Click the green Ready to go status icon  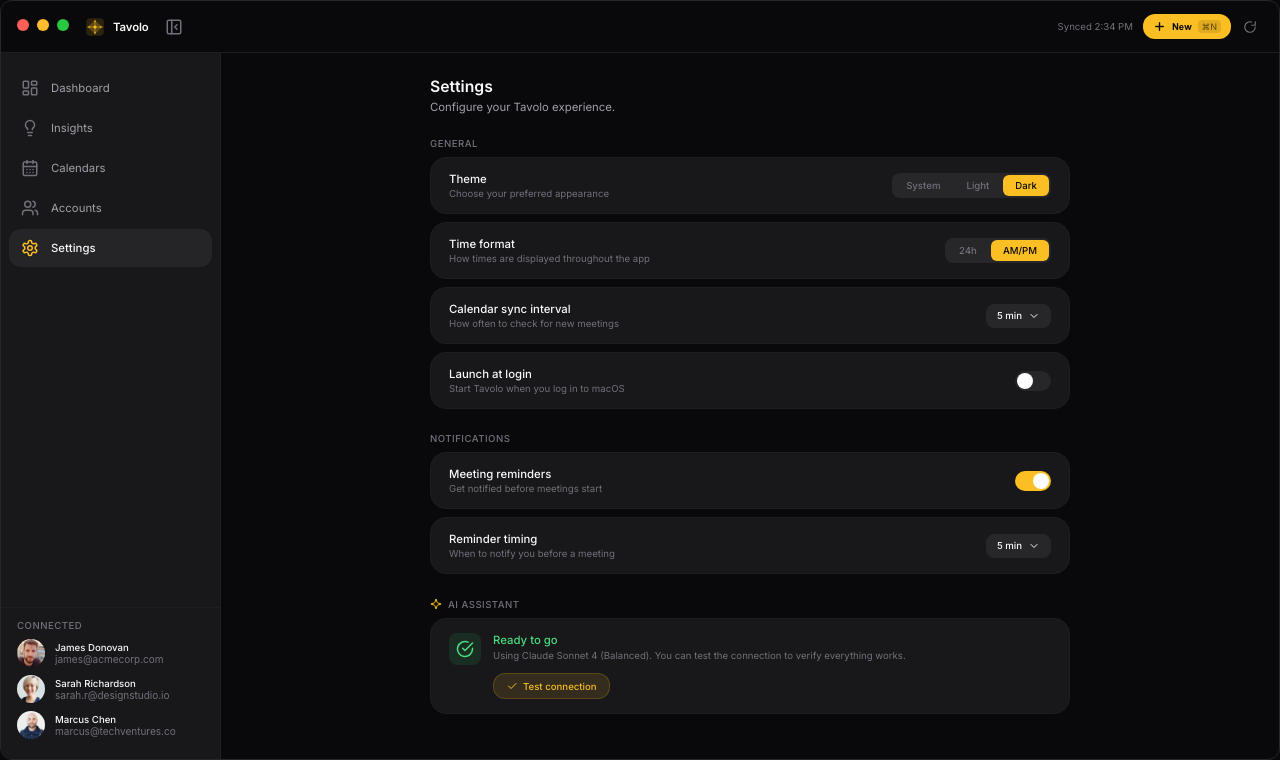(x=465, y=649)
